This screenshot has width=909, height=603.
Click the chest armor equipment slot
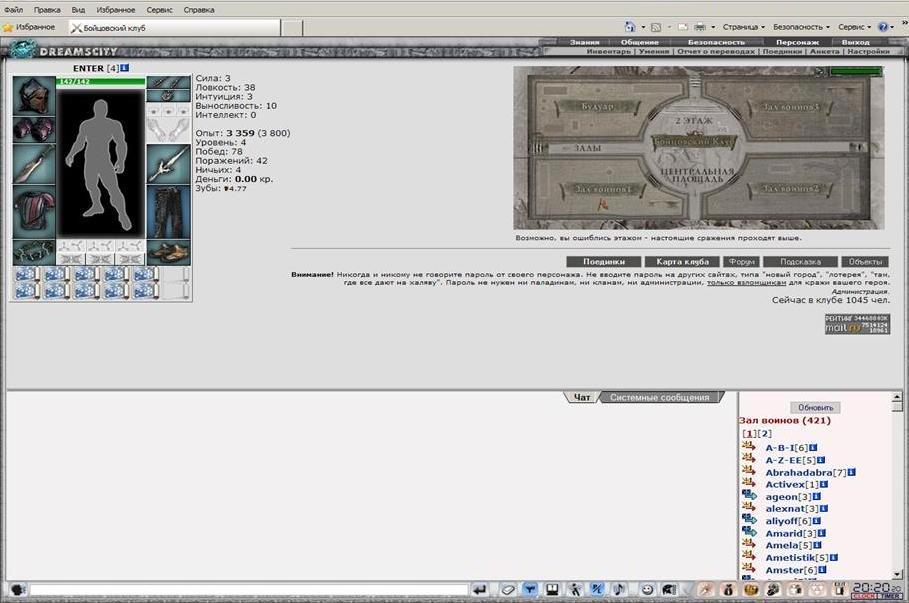34,212
